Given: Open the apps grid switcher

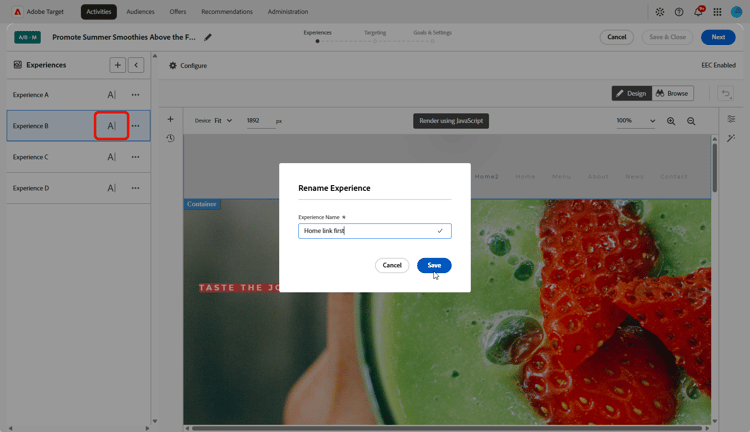Looking at the screenshot, I should pos(717,12).
